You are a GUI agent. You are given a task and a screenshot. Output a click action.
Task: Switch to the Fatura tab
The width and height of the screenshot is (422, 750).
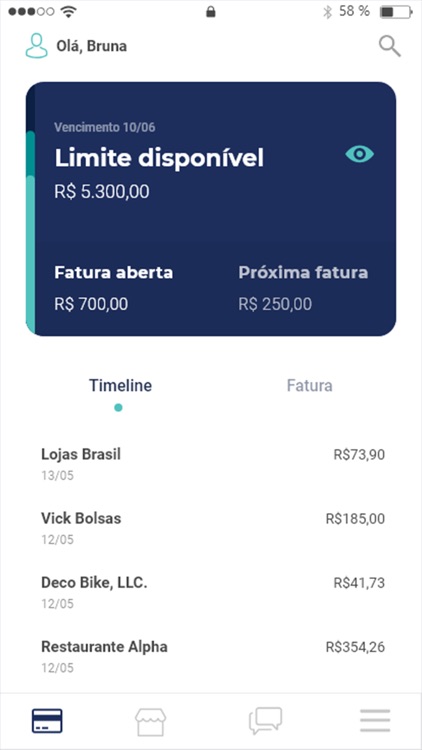pyautogui.click(x=310, y=386)
